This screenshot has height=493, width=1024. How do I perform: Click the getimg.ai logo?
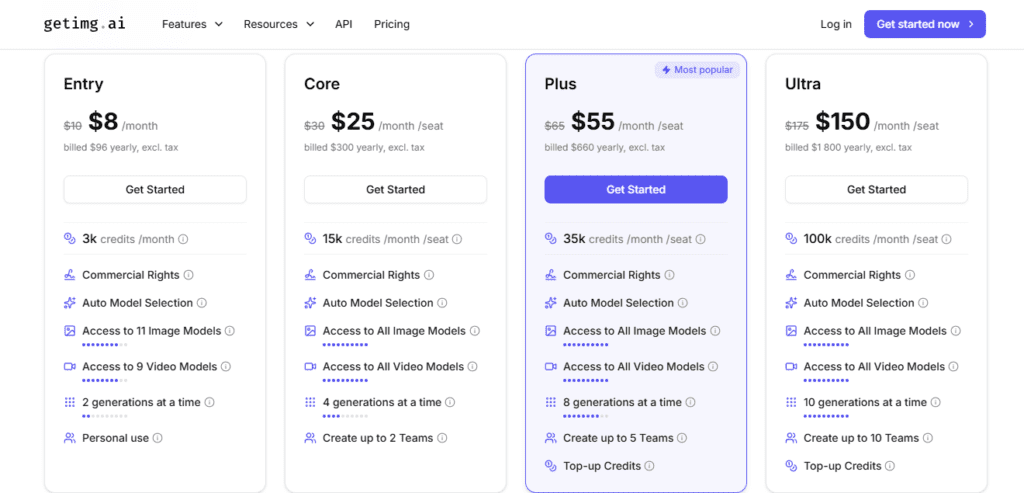[x=82, y=24]
